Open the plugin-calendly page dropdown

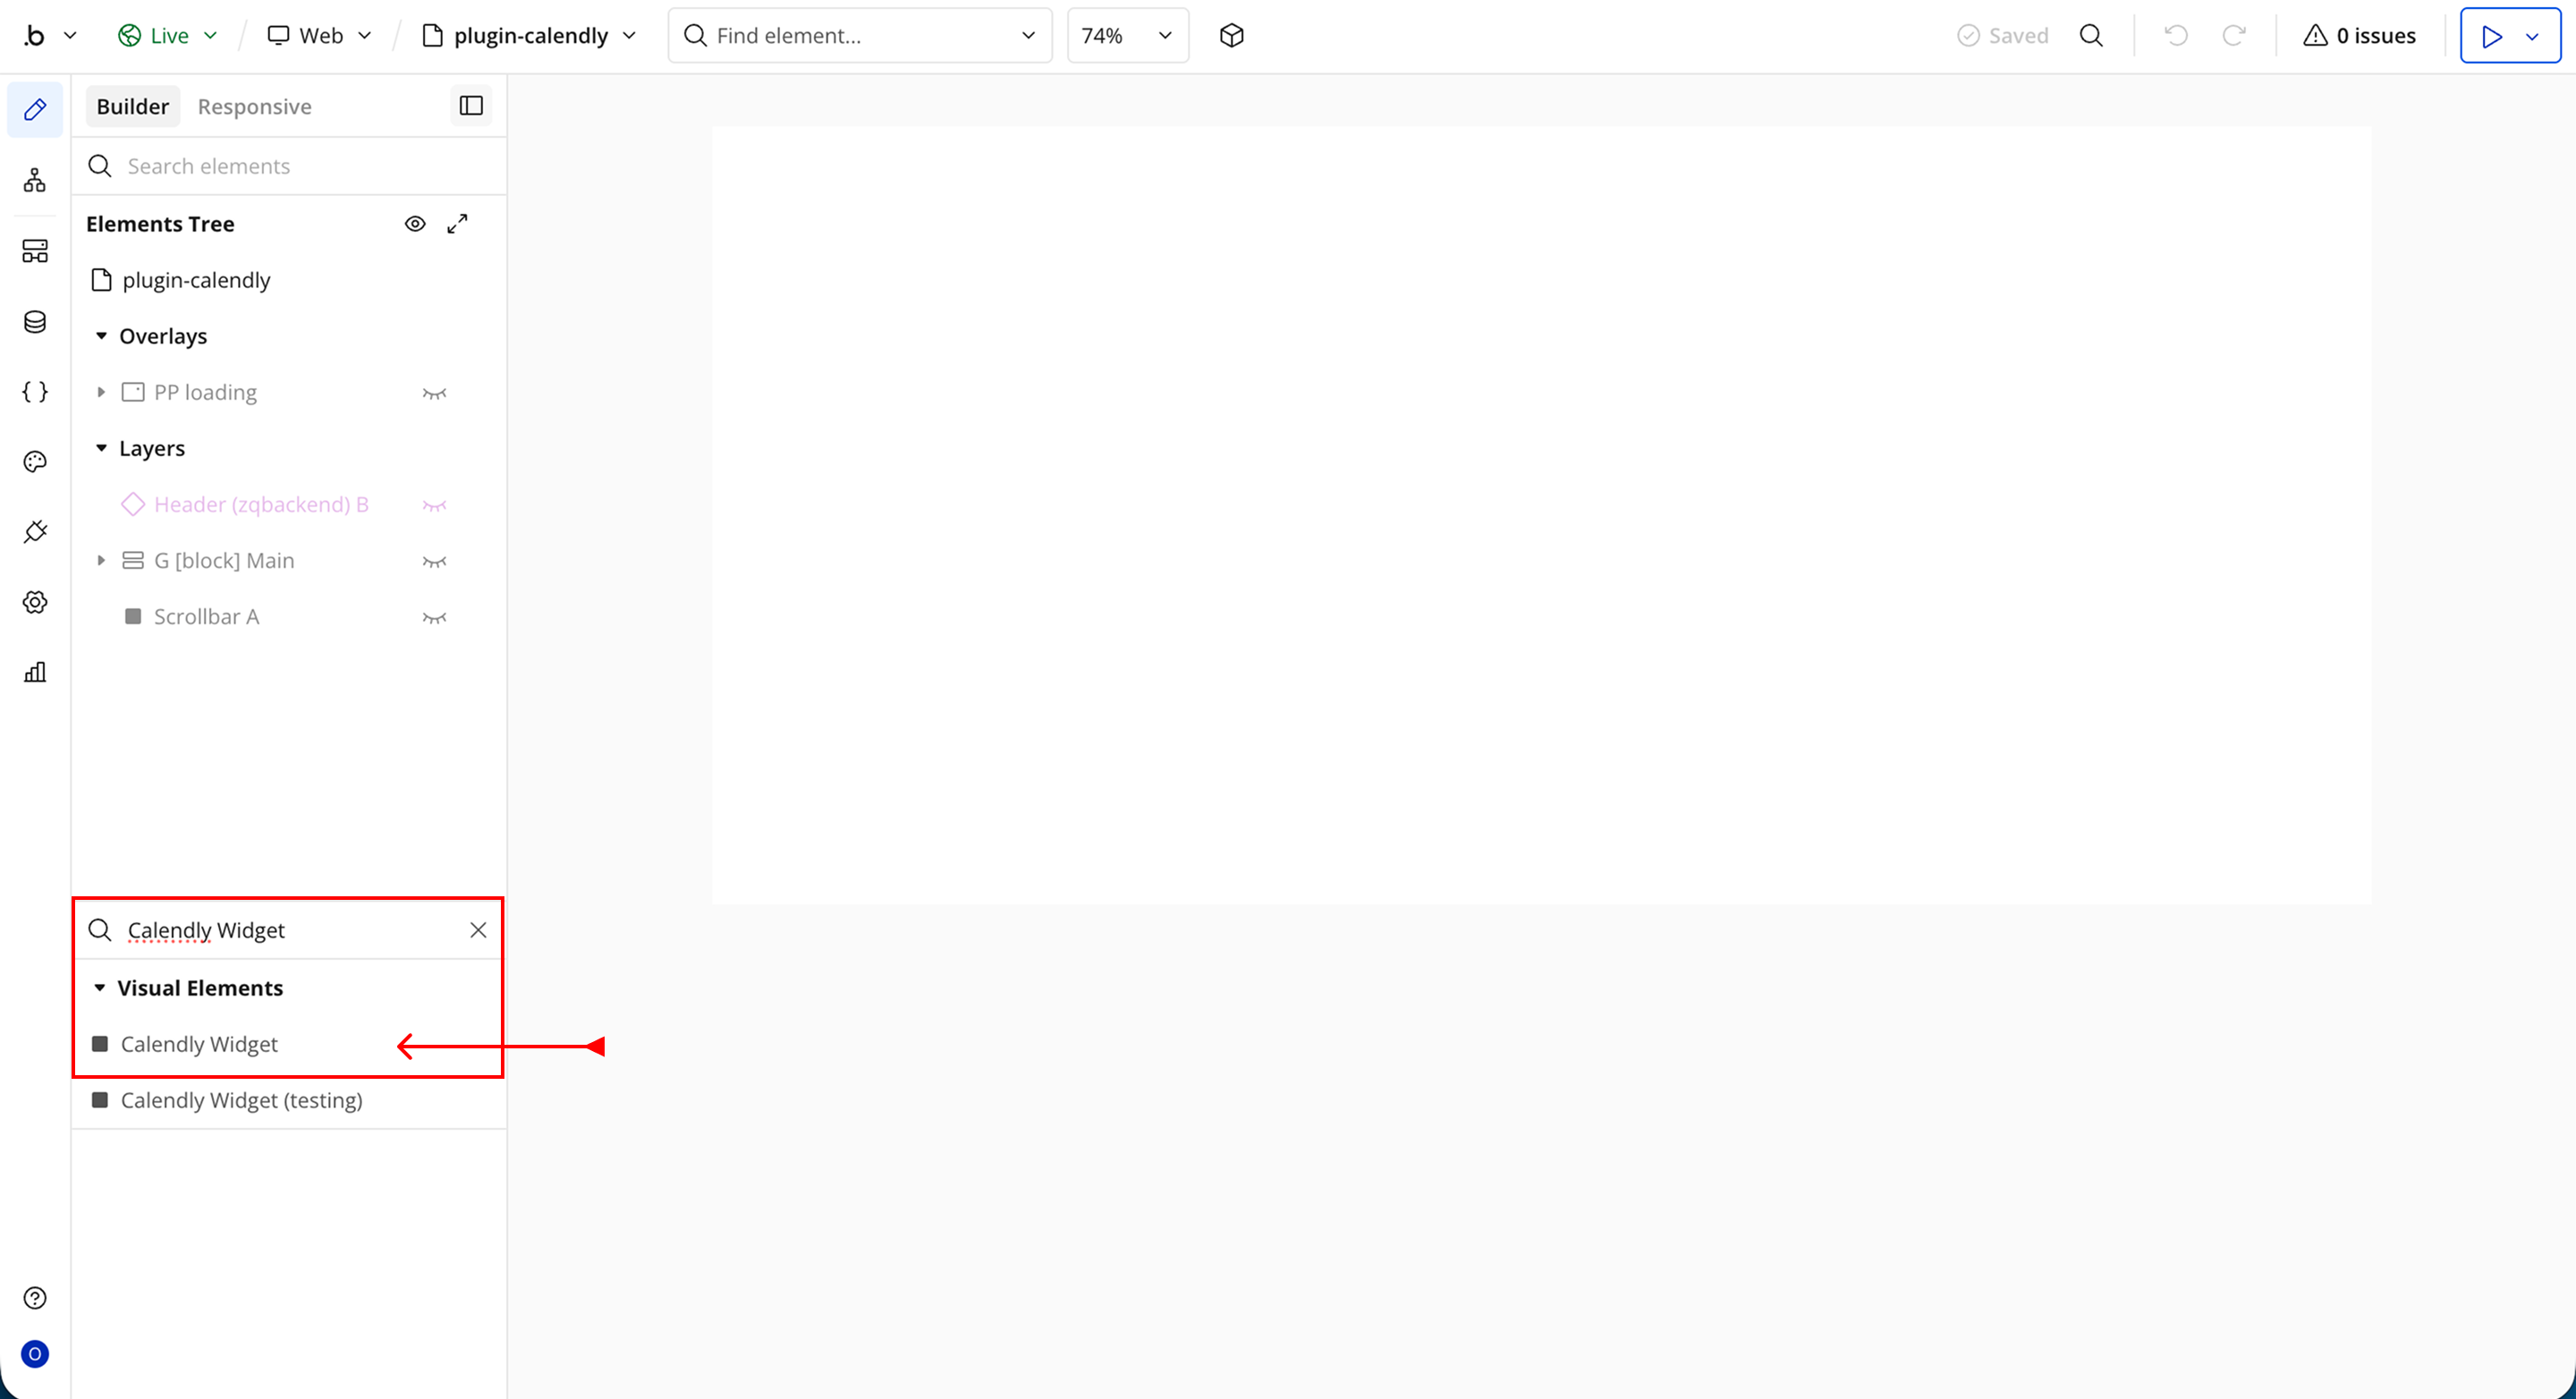click(529, 36)
